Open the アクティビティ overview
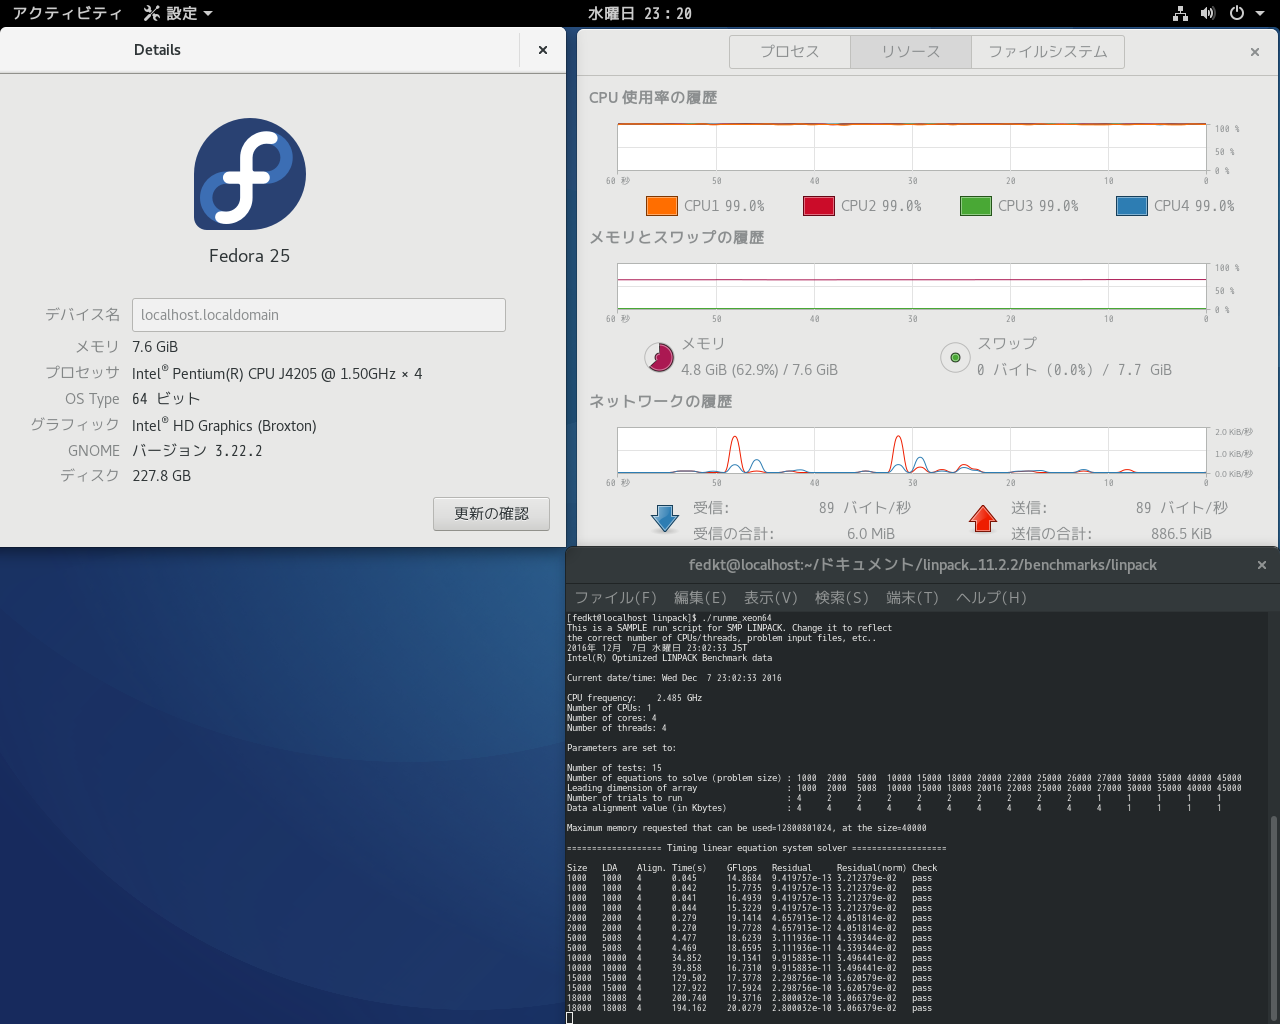1280x1024 pixels. click(x=67, y=13)
